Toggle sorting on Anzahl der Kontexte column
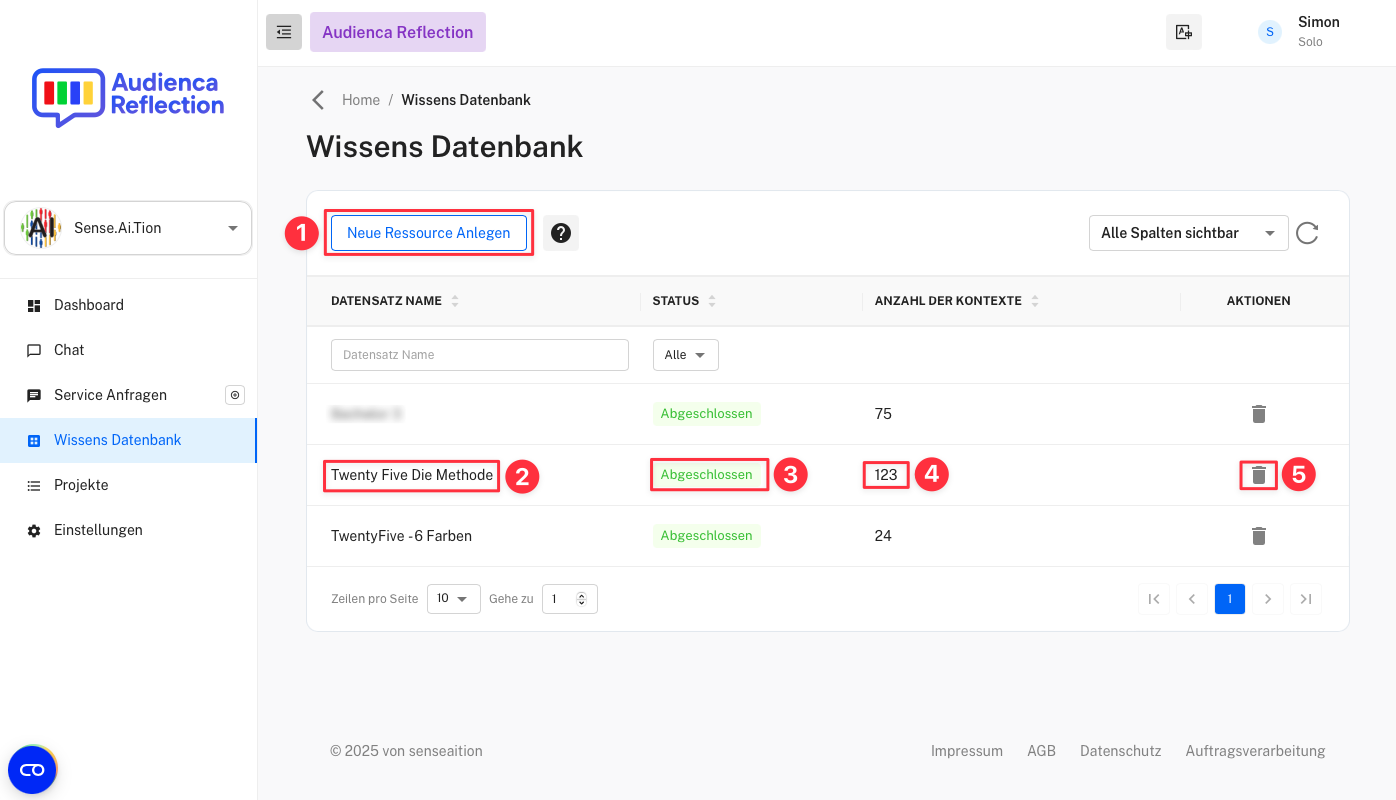The height and width of the screenshot is (800, 1396). pos(1035,300)
